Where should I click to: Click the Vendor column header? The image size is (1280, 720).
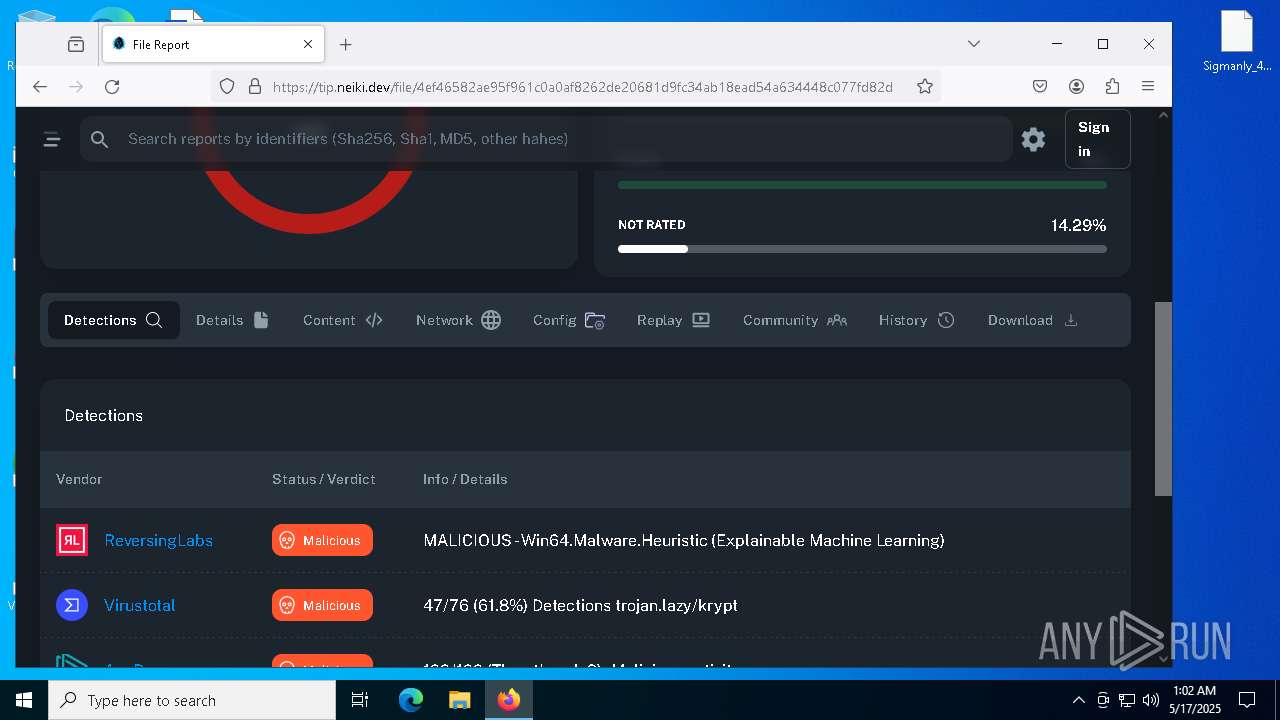pos(79,479)
